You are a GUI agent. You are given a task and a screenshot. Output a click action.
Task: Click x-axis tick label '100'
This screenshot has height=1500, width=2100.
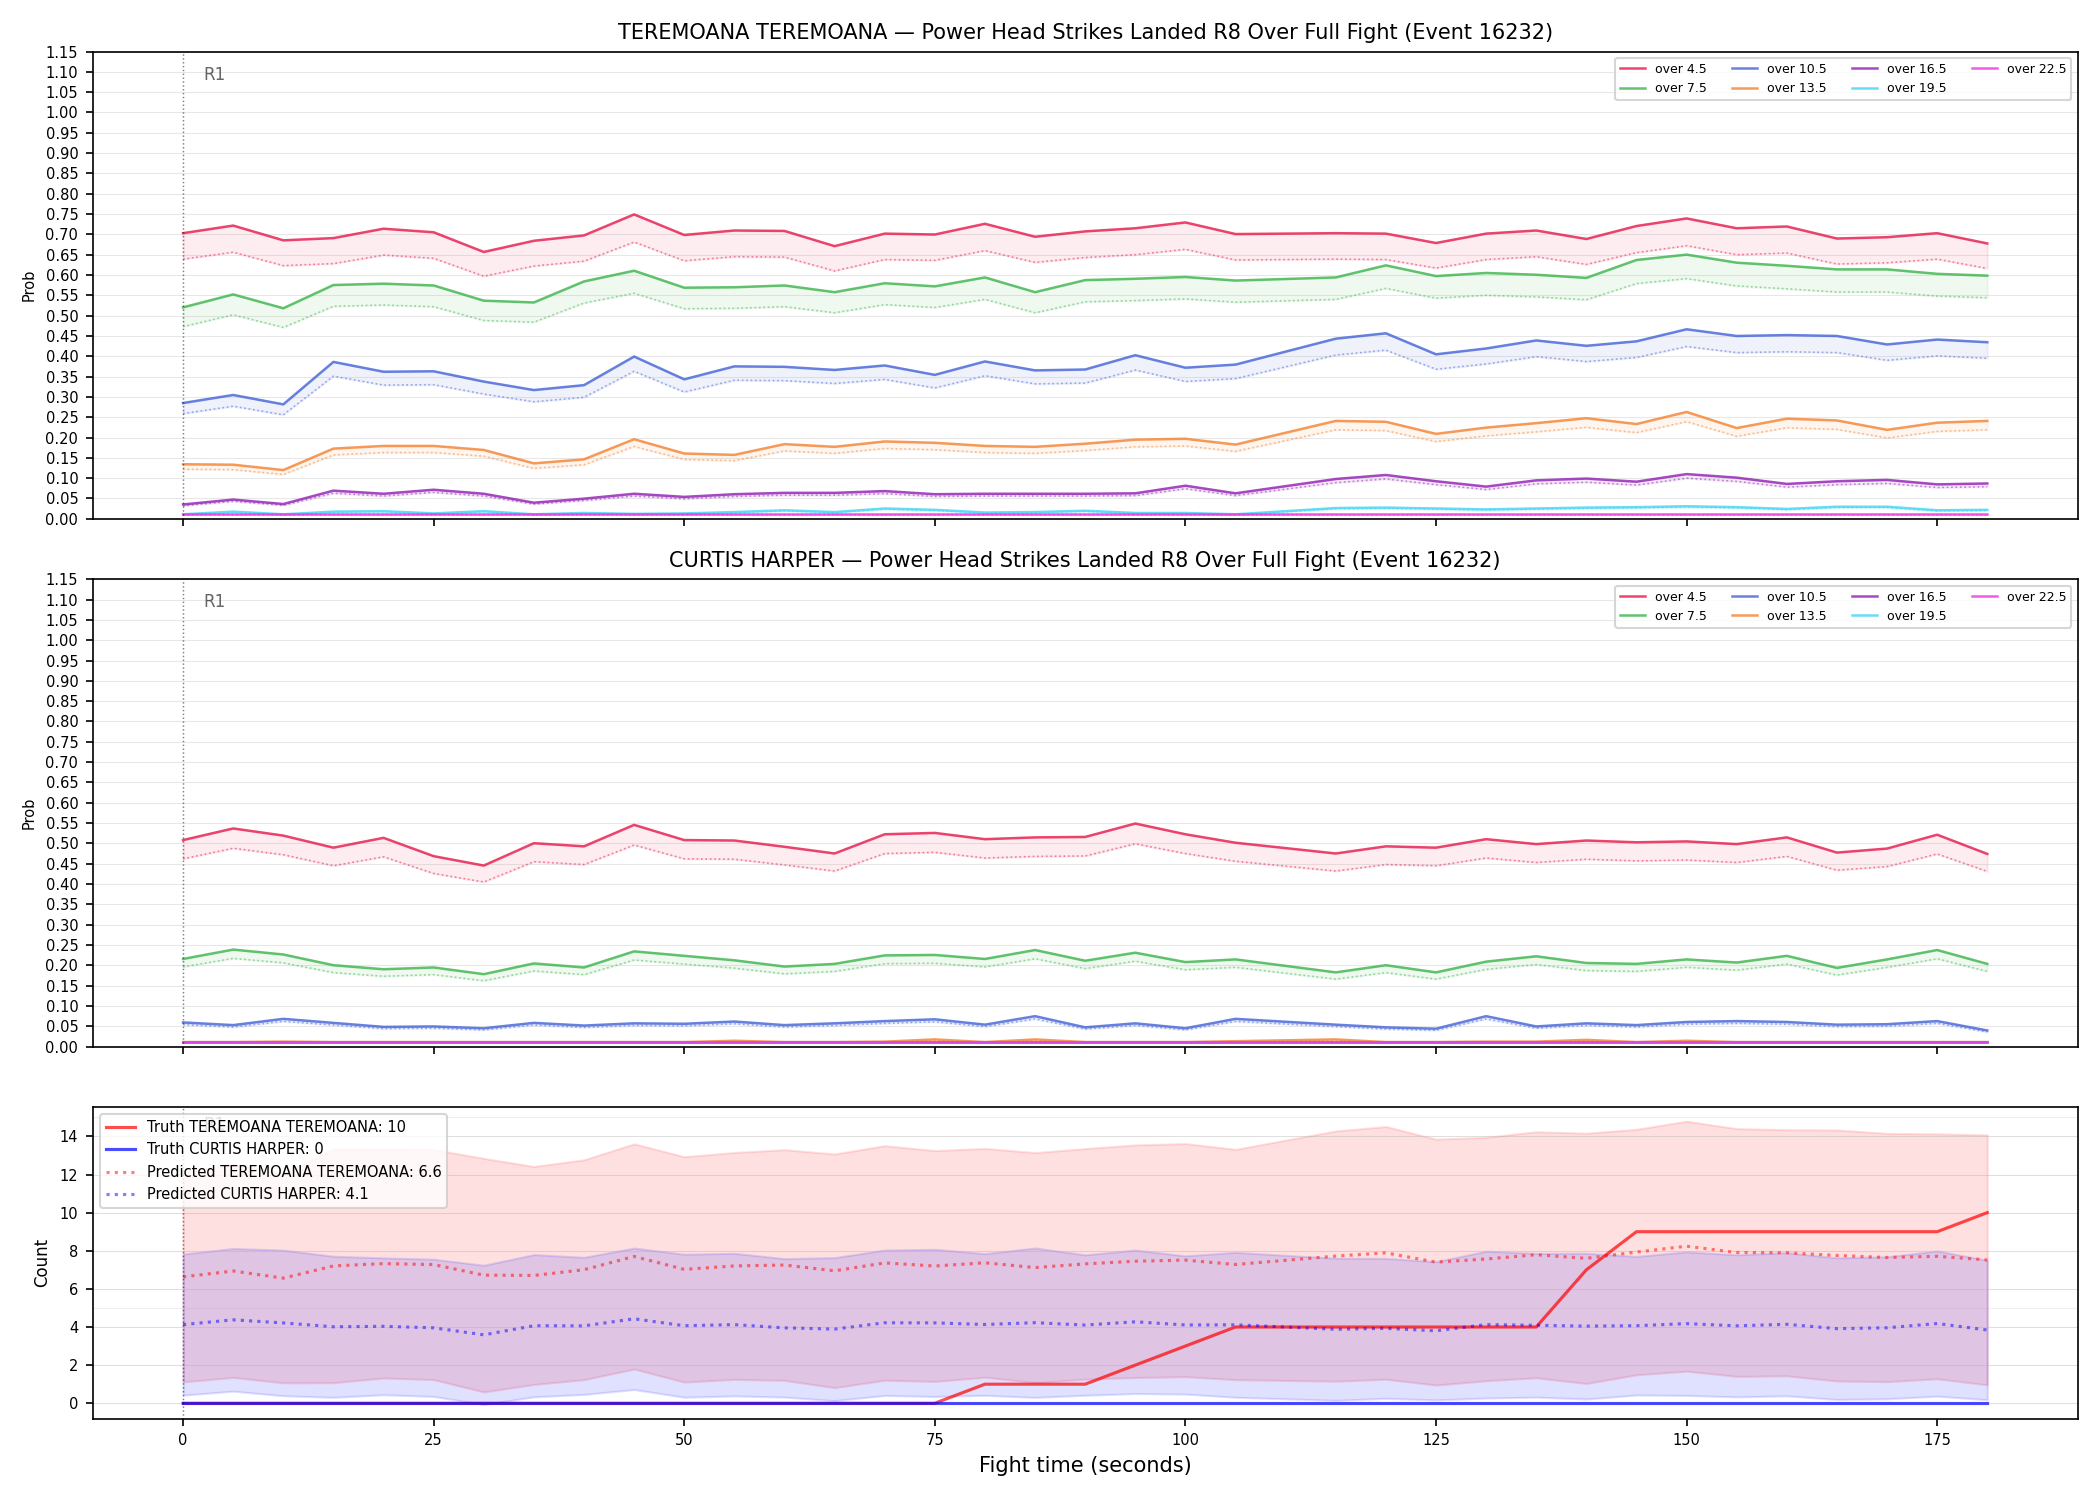pyautogui.click(x=1185, y=1440)
